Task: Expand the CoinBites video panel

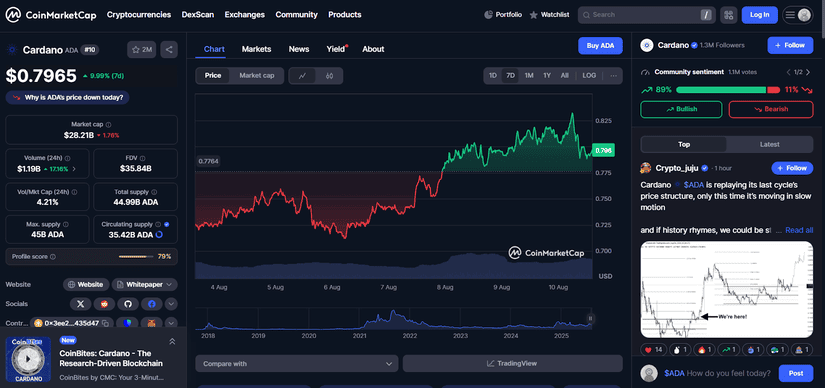Action: click(172, 342)
